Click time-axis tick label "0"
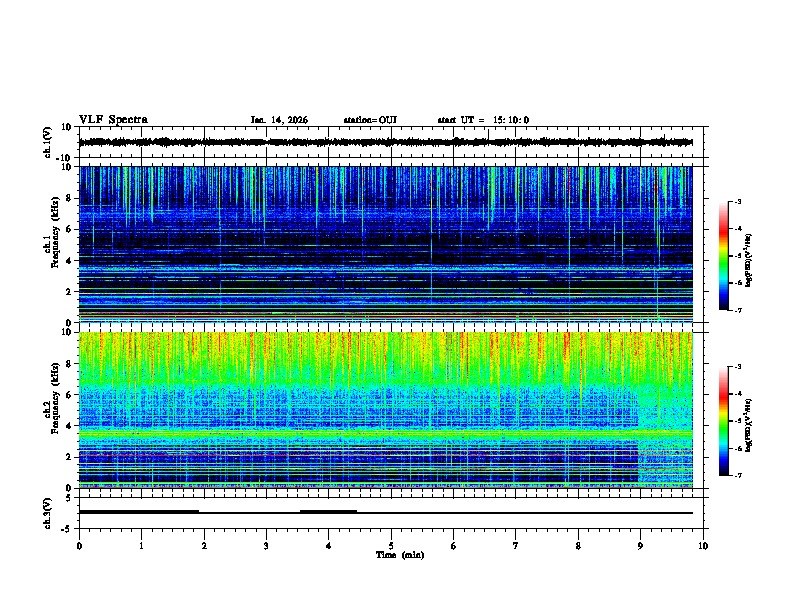The image size is (792, 612). (x=79, y=546)
